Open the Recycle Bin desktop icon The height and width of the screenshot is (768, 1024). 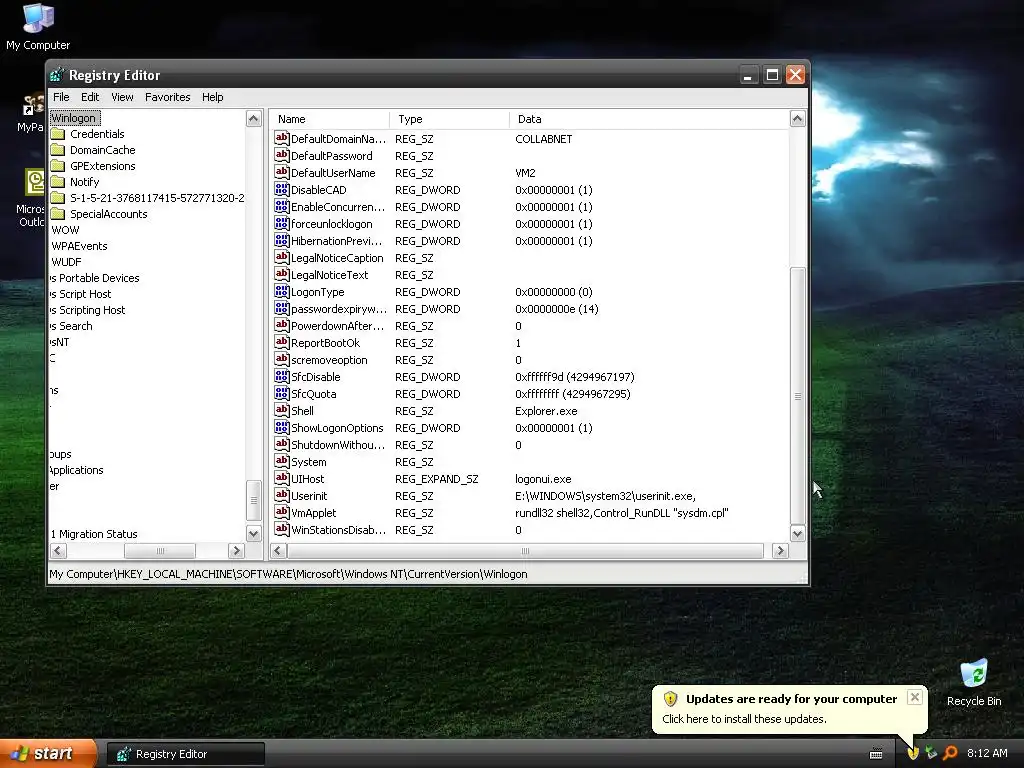[x=974, y=682]
